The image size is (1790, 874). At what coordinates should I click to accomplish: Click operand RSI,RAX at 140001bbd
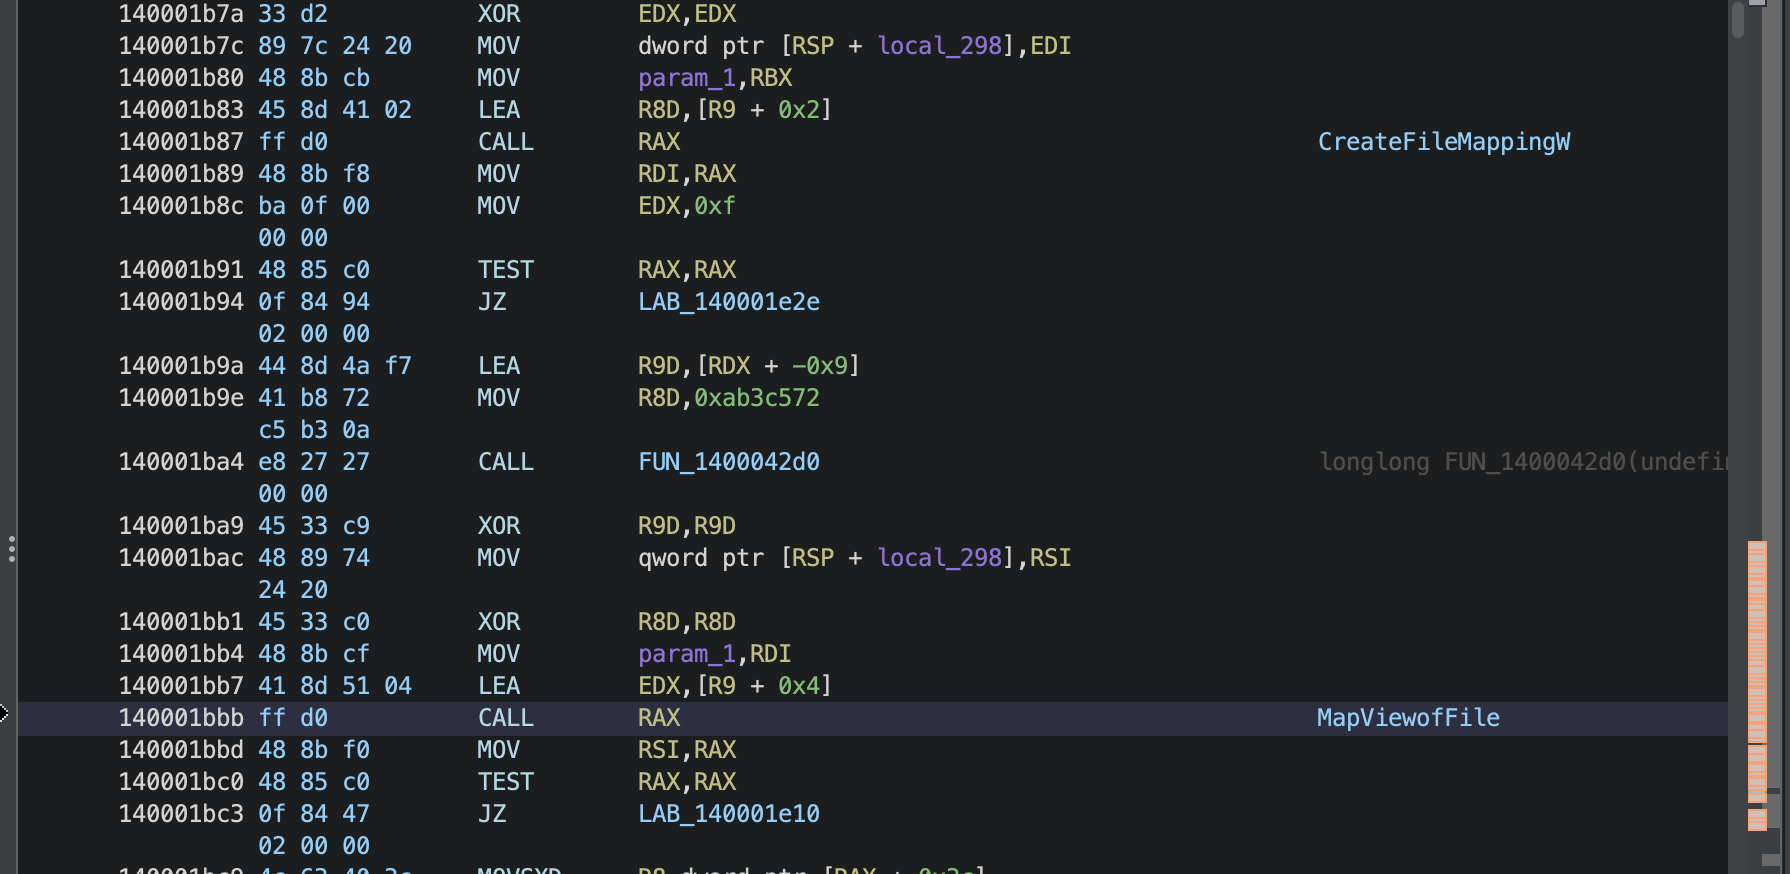click(687, 750)
